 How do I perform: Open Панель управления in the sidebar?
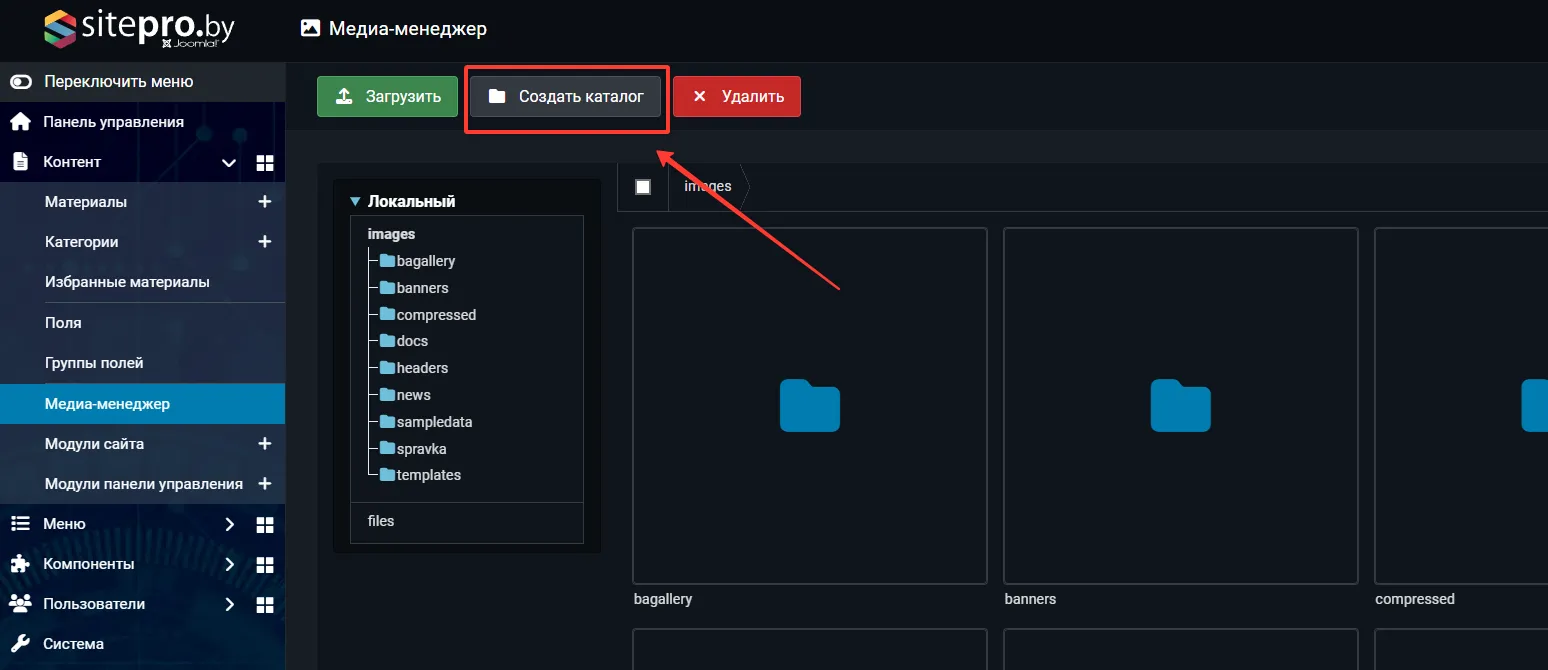113,122
